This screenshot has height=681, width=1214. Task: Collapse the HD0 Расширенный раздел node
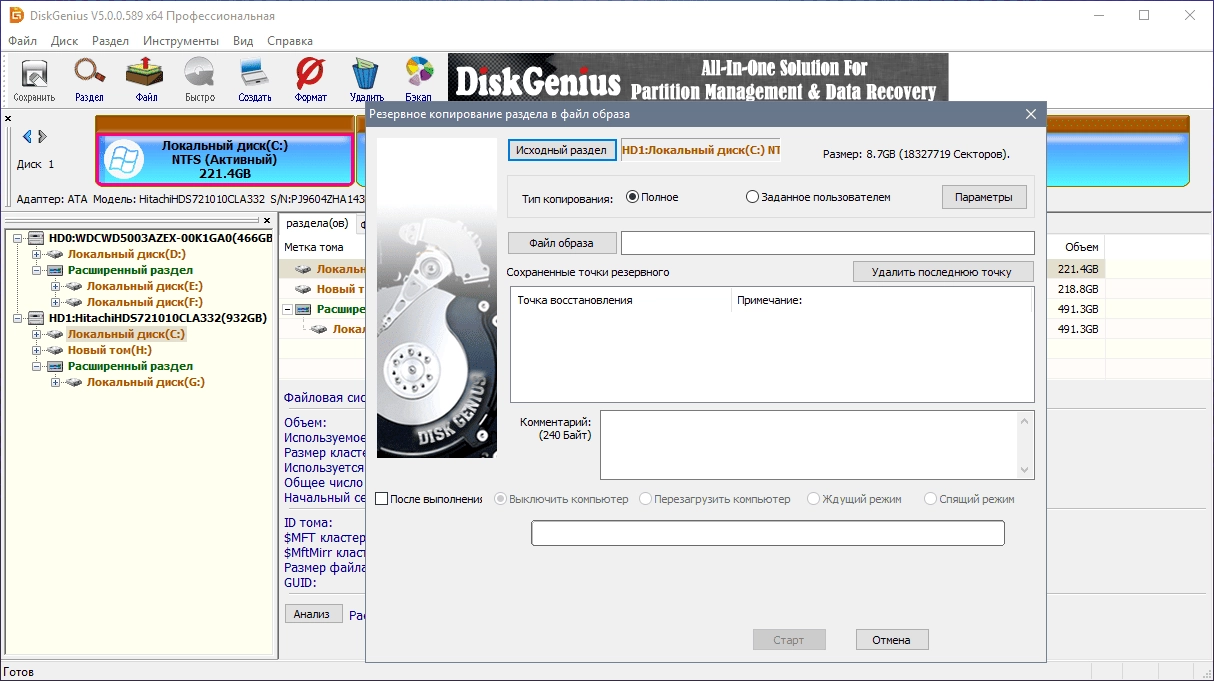(x=37, y=270)
